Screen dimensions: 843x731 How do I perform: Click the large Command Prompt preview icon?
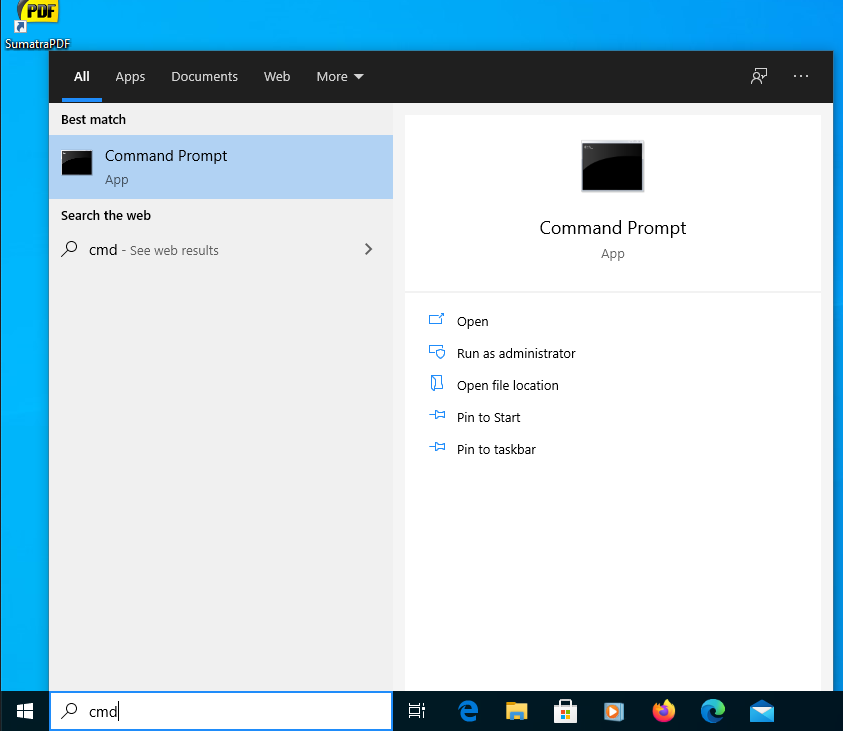[x=612, y=166]
